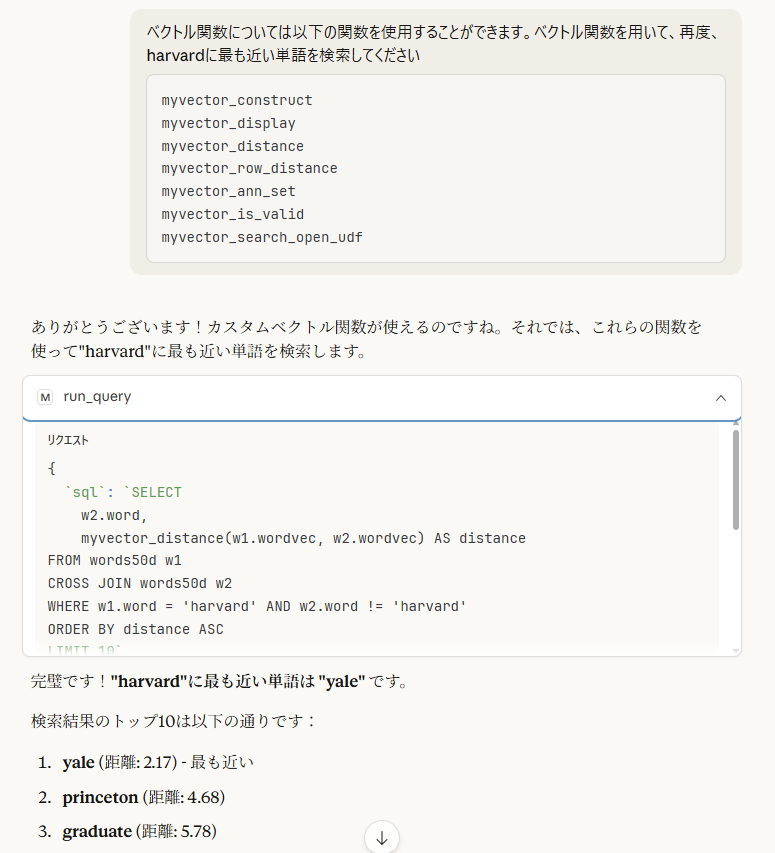The height and width of the screenshot is (853, 775).
Task: Click the CROSS JOIN words50d w2 line
Action: 139,583
